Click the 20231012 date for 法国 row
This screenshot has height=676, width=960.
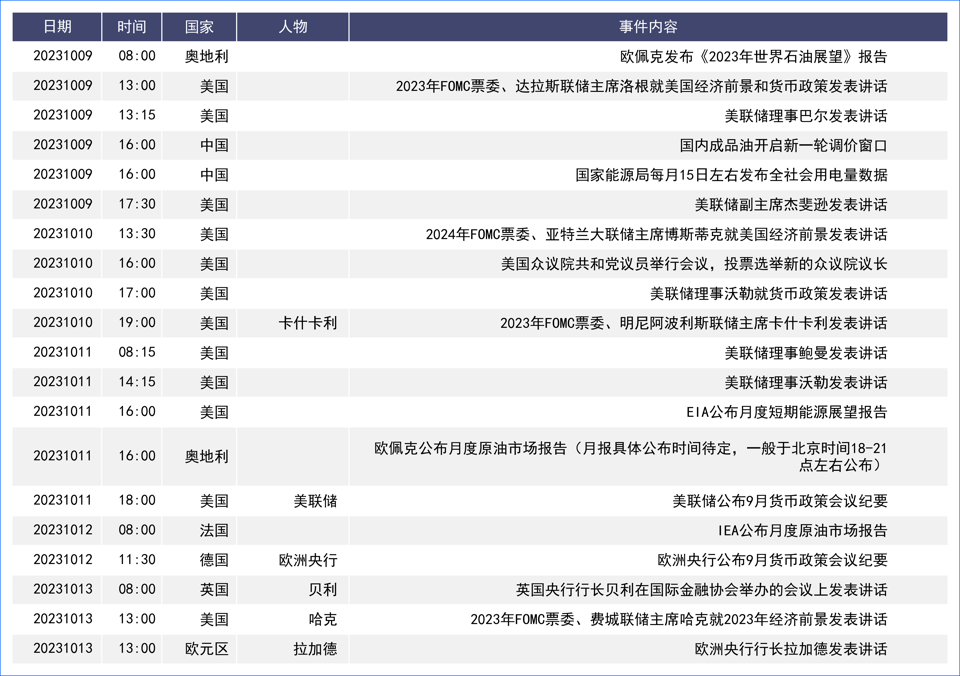tap(62, 530)
